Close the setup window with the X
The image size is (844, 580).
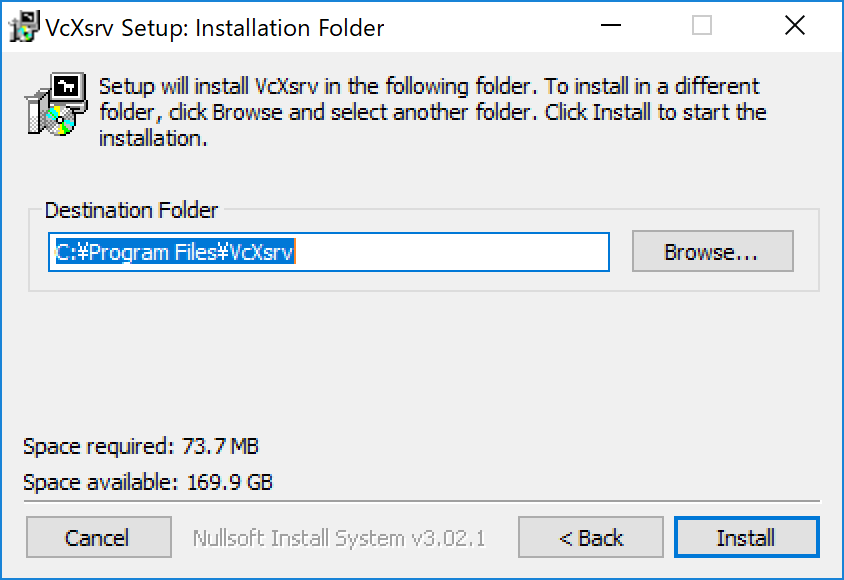(795, 26)
